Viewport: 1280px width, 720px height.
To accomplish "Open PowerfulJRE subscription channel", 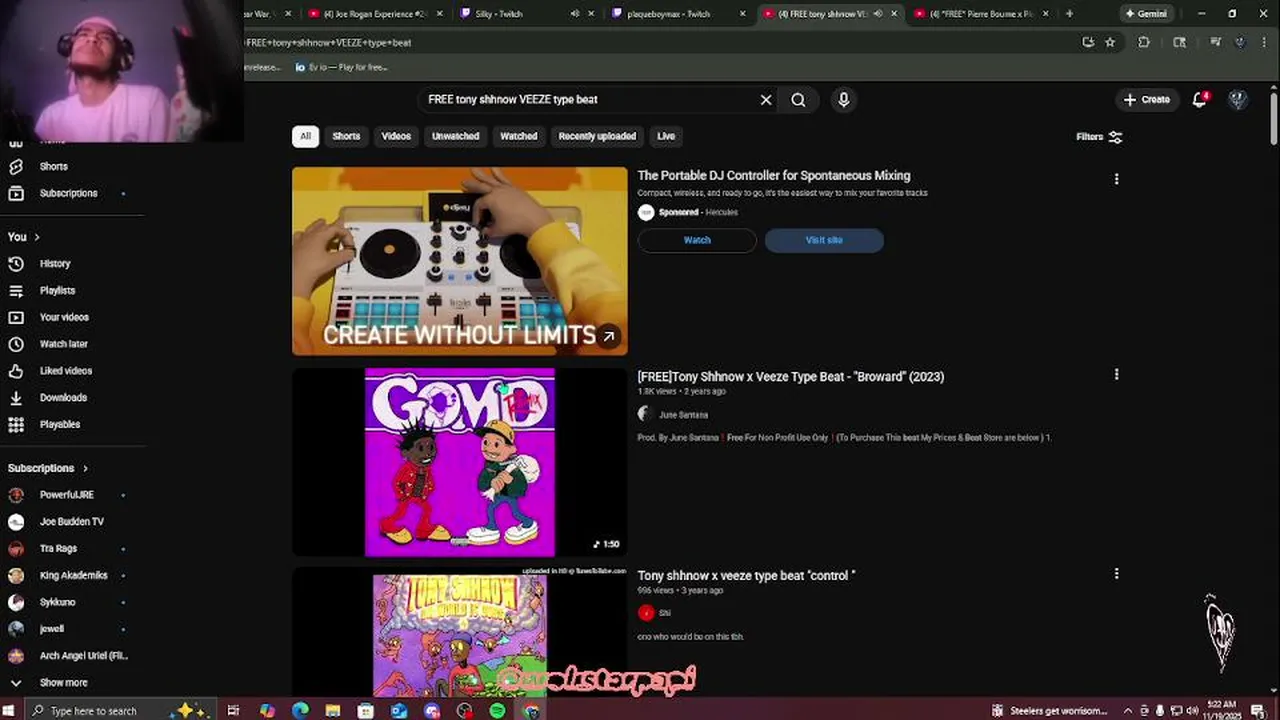I will click(65, 495).
